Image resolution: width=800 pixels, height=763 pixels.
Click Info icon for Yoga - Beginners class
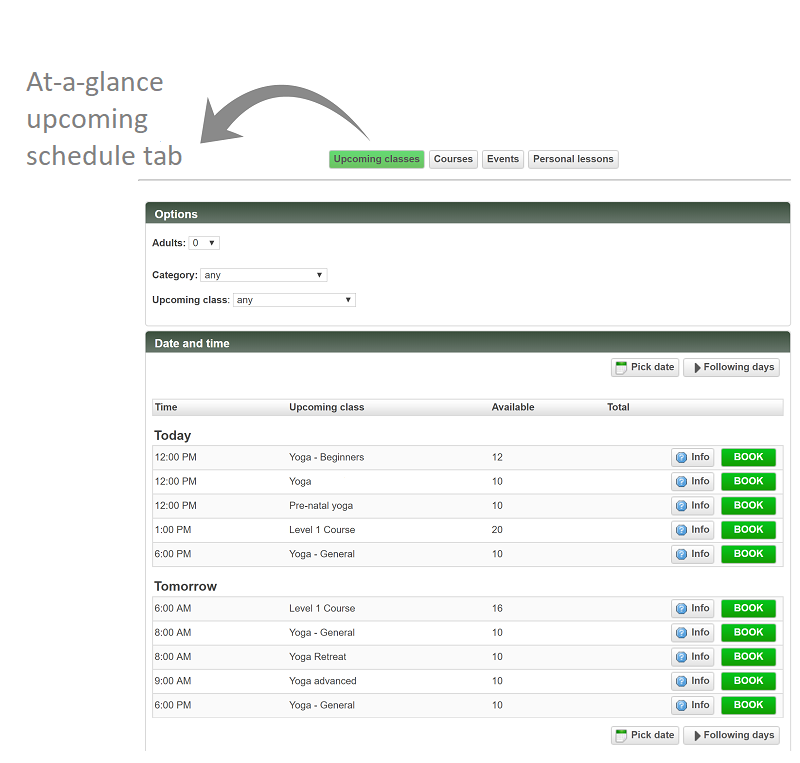coord(682,458)
